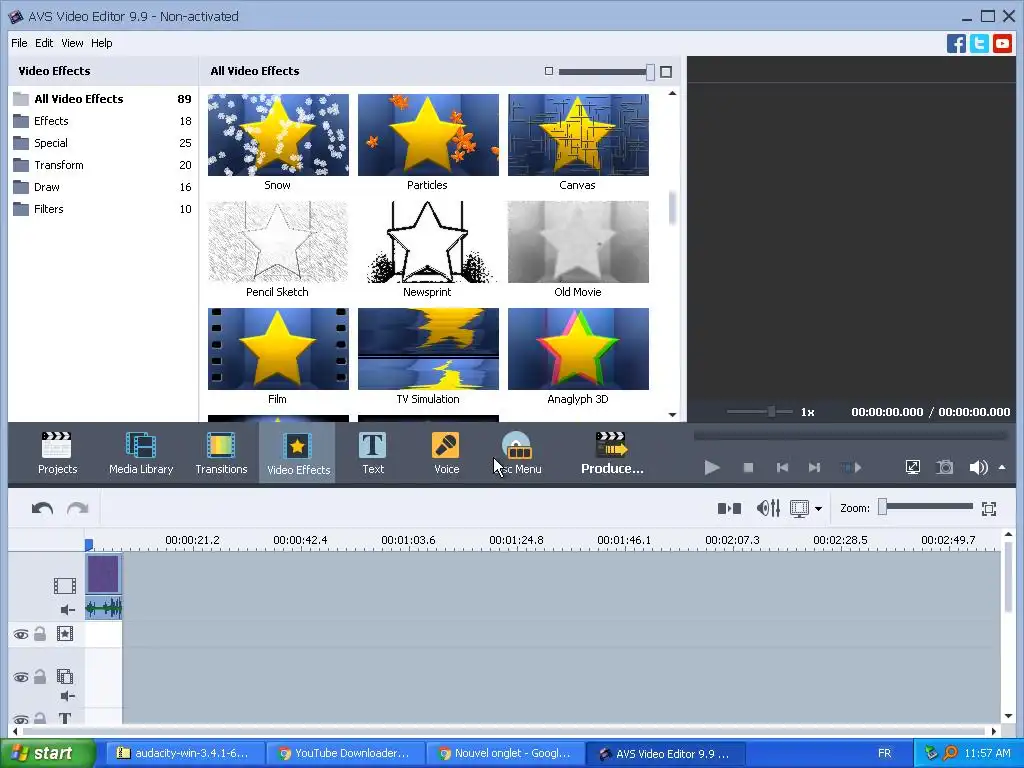This screenshot has width=1024, height=768.
Task: Go to the next frame
Action: [814, 468]
